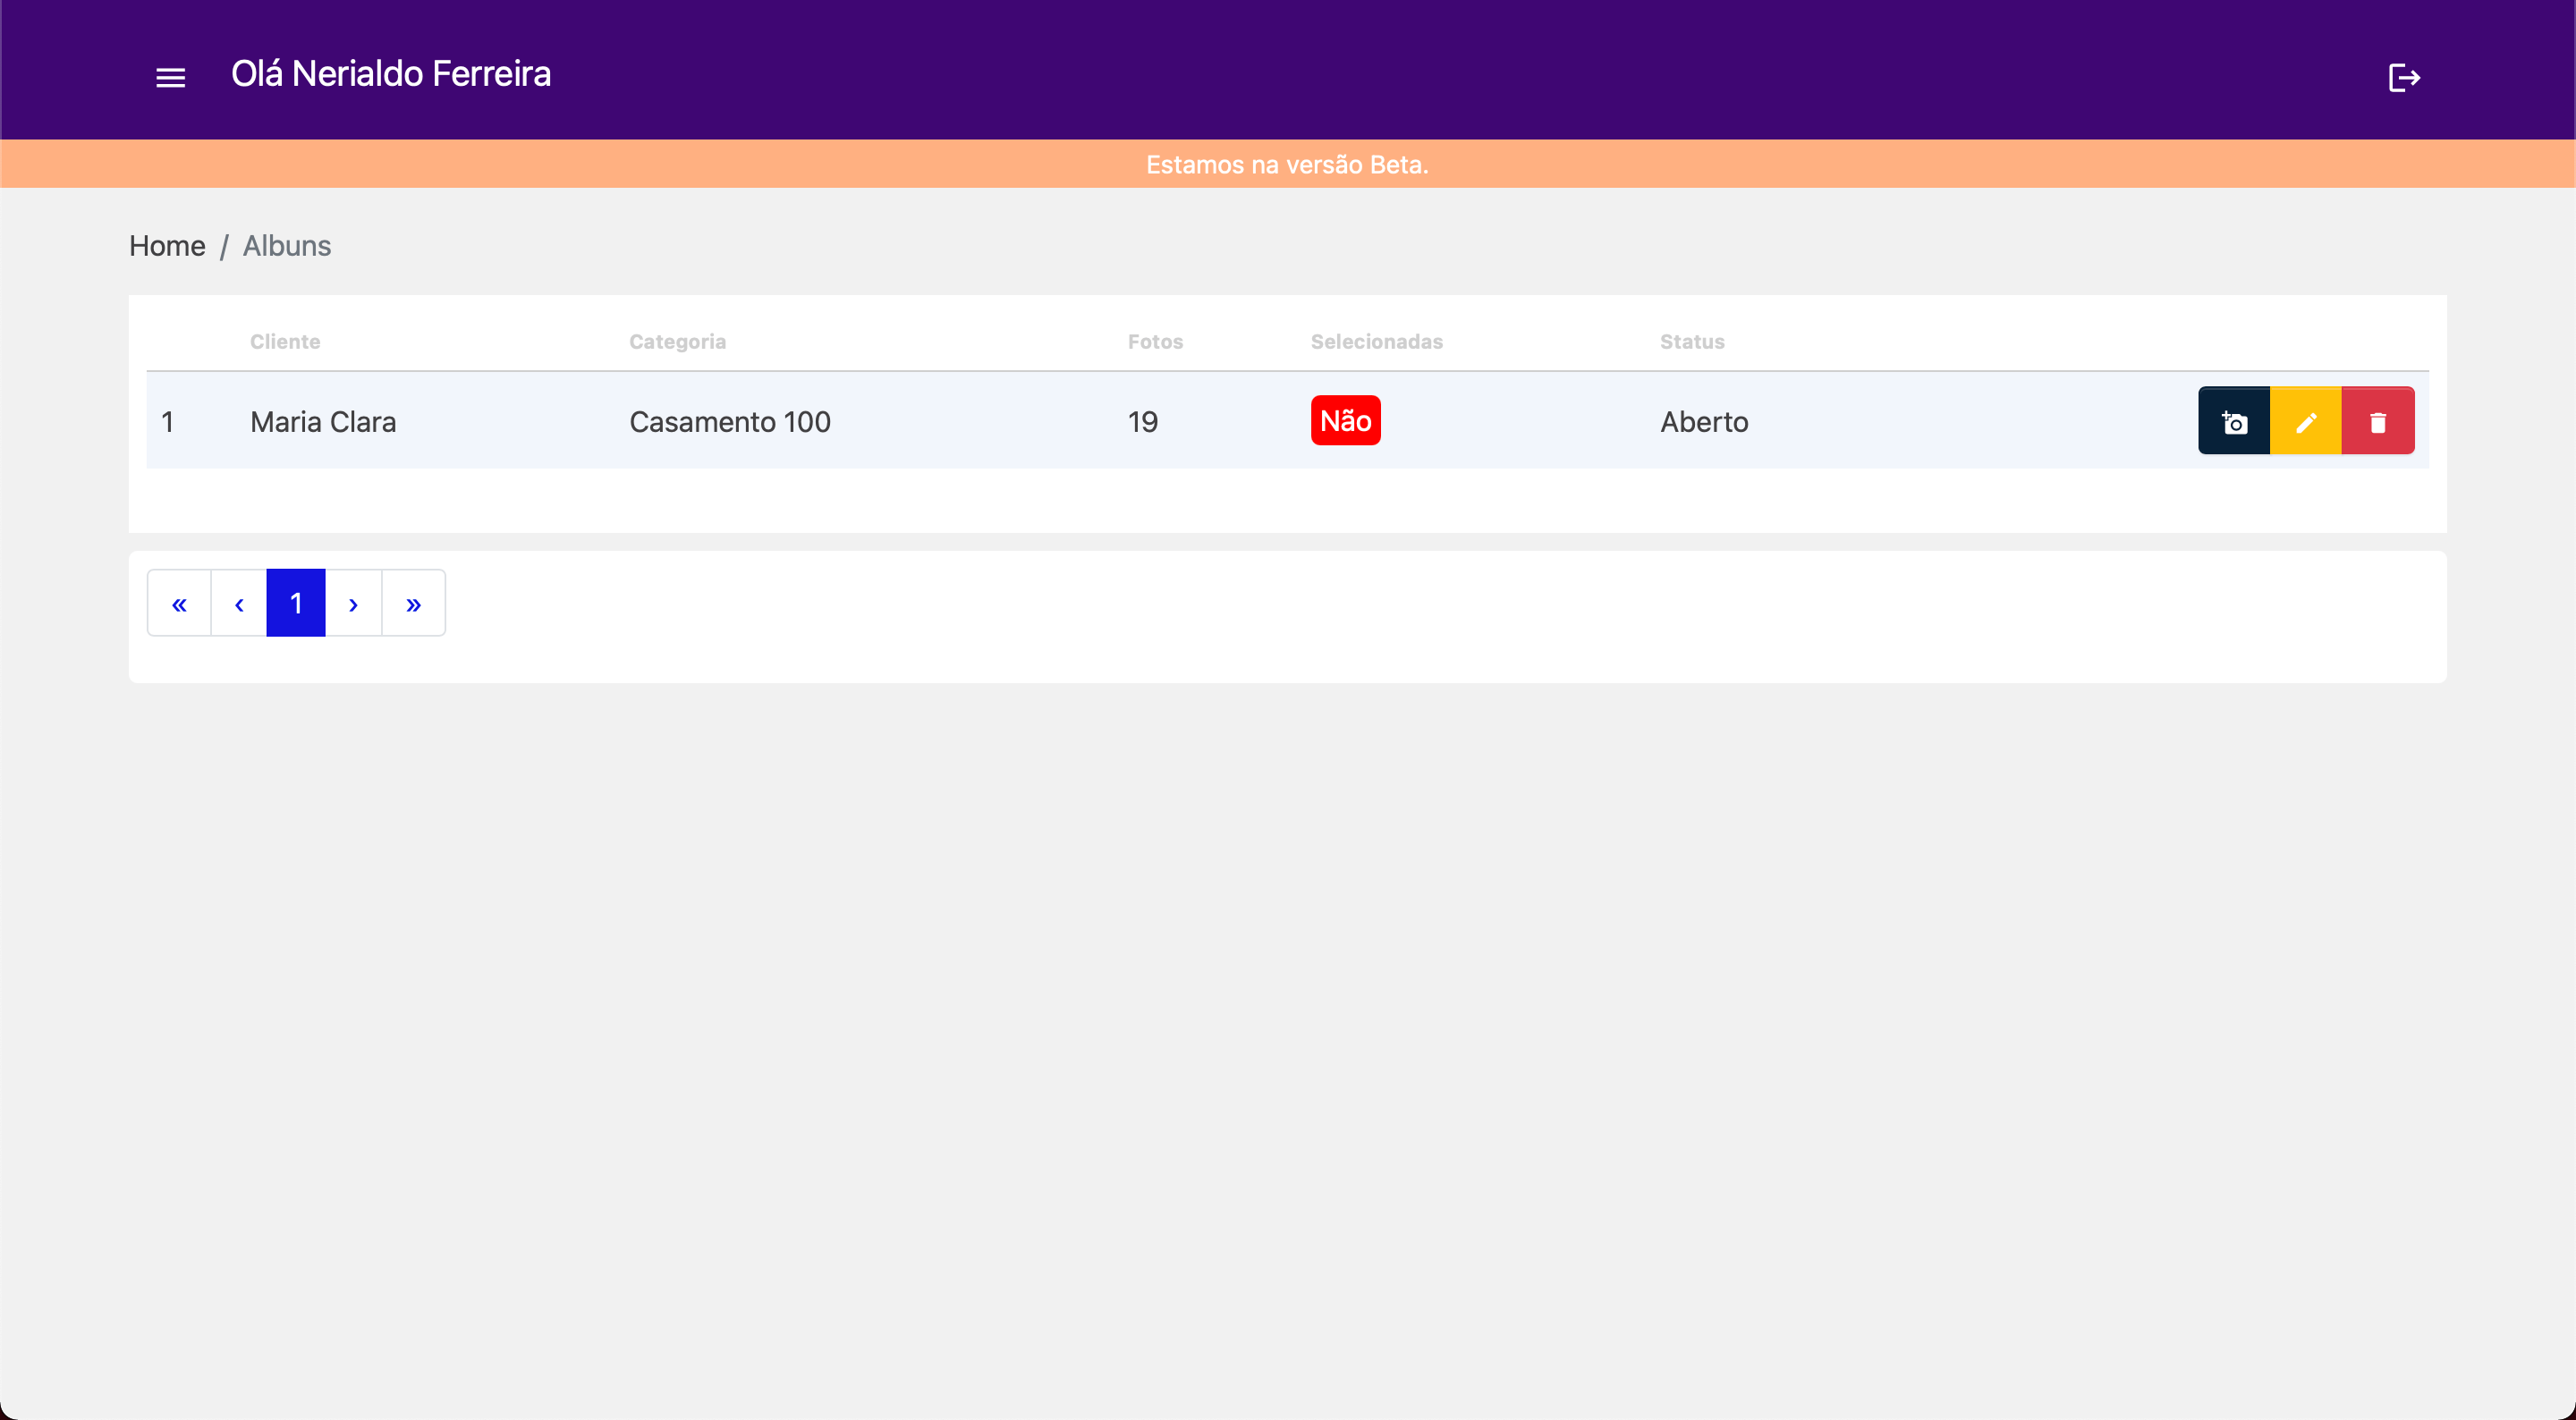
Task: Click the Categoria column header
Action: coord(677,342)
